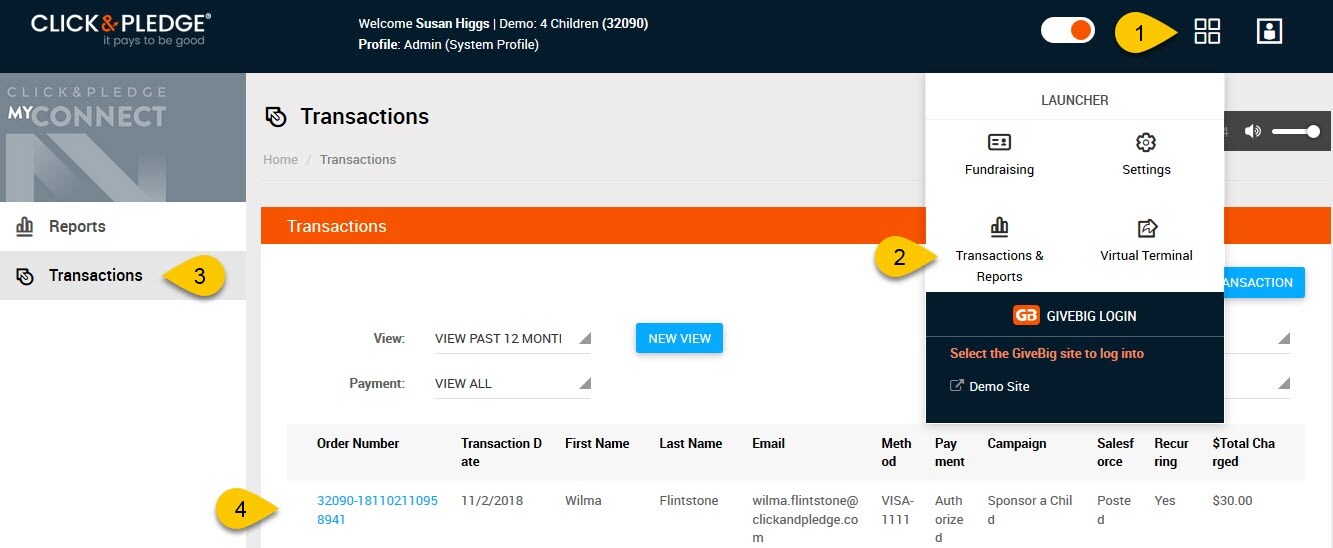Click the Transactions icon in sidebar
Screen dimensions: 1333x548
coord(25,276)
